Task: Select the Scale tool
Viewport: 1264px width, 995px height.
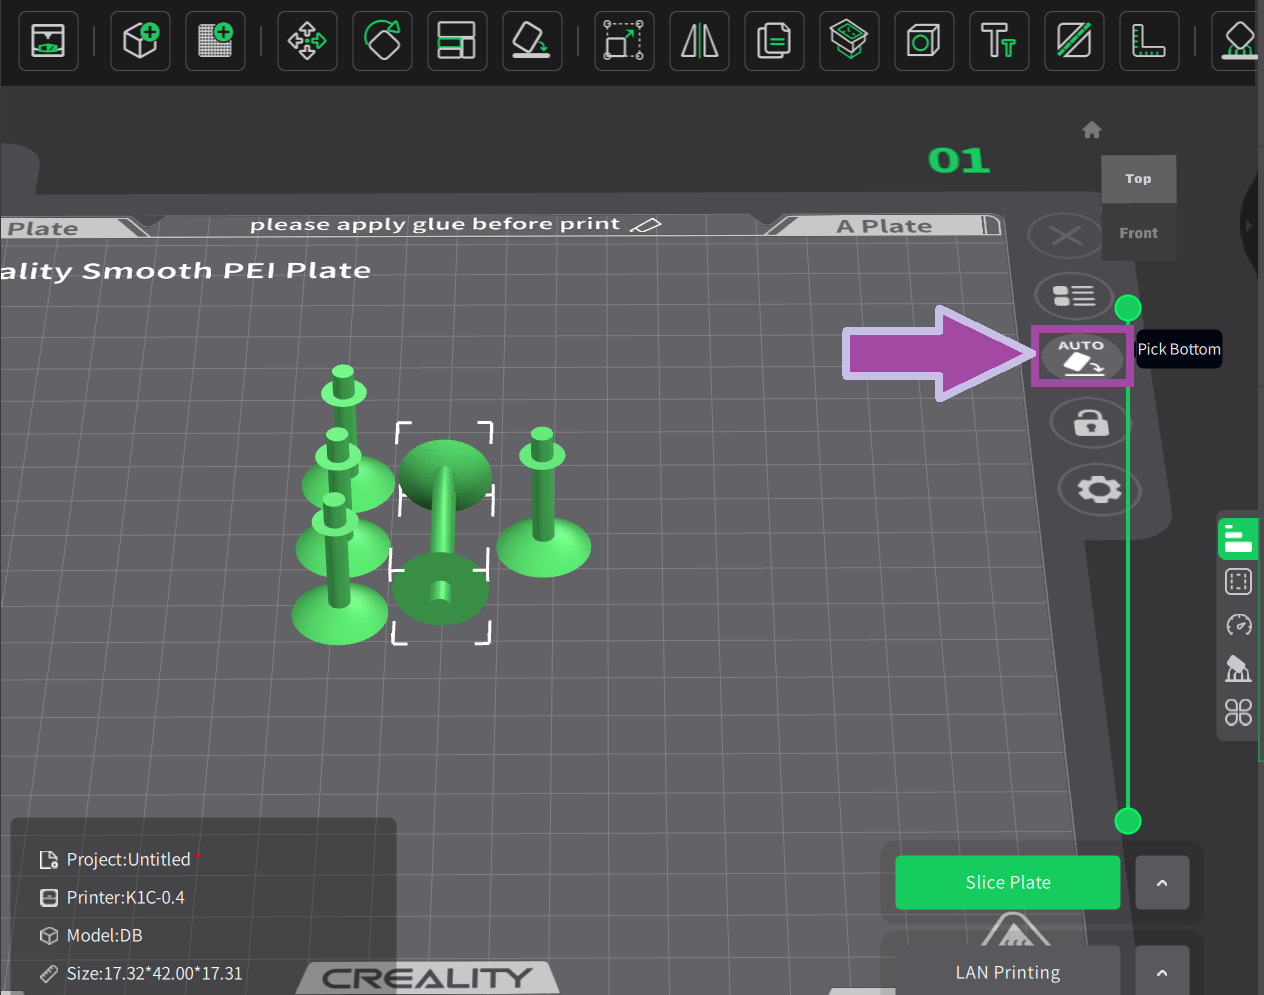Action: tap(624, 41)
